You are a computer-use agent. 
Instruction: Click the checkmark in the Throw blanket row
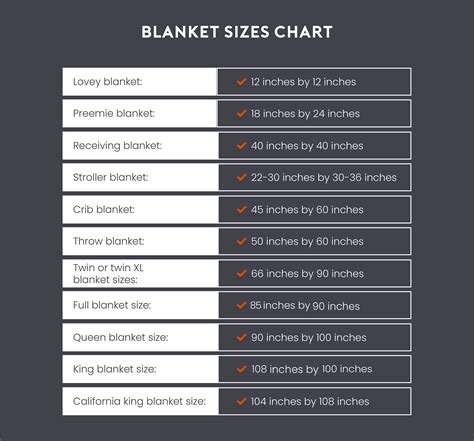[x=241, y=241]
